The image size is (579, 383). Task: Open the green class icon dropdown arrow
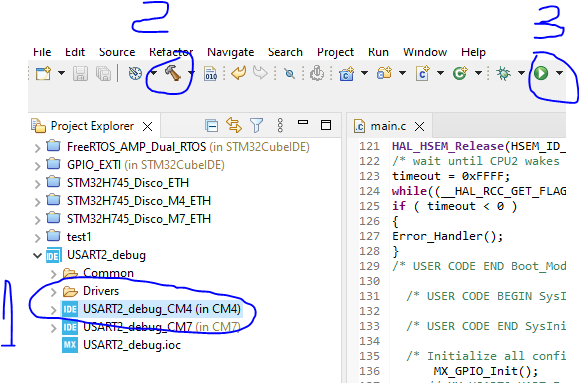click(x=478, y=73)
